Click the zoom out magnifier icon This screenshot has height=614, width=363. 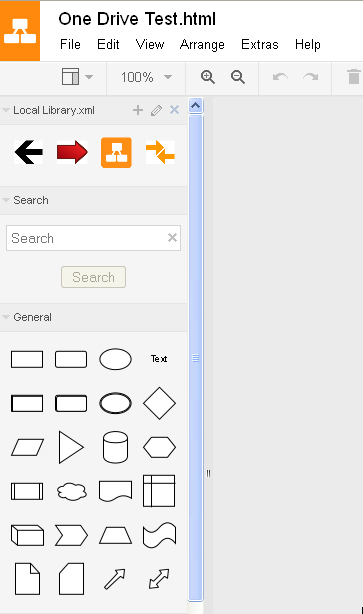tap(238, 77)
